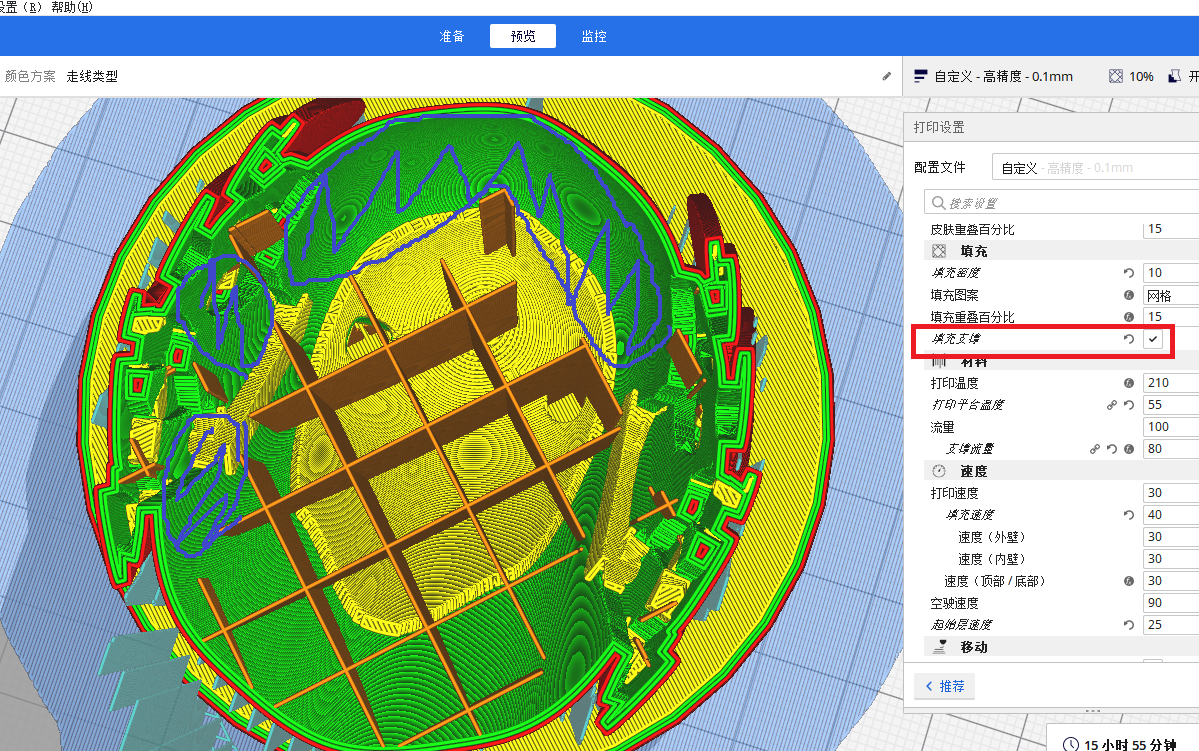Switch to the 准备 tab
Viewport: 1199px width, 751px height.
pyautogui.click(x=452, y=36)
